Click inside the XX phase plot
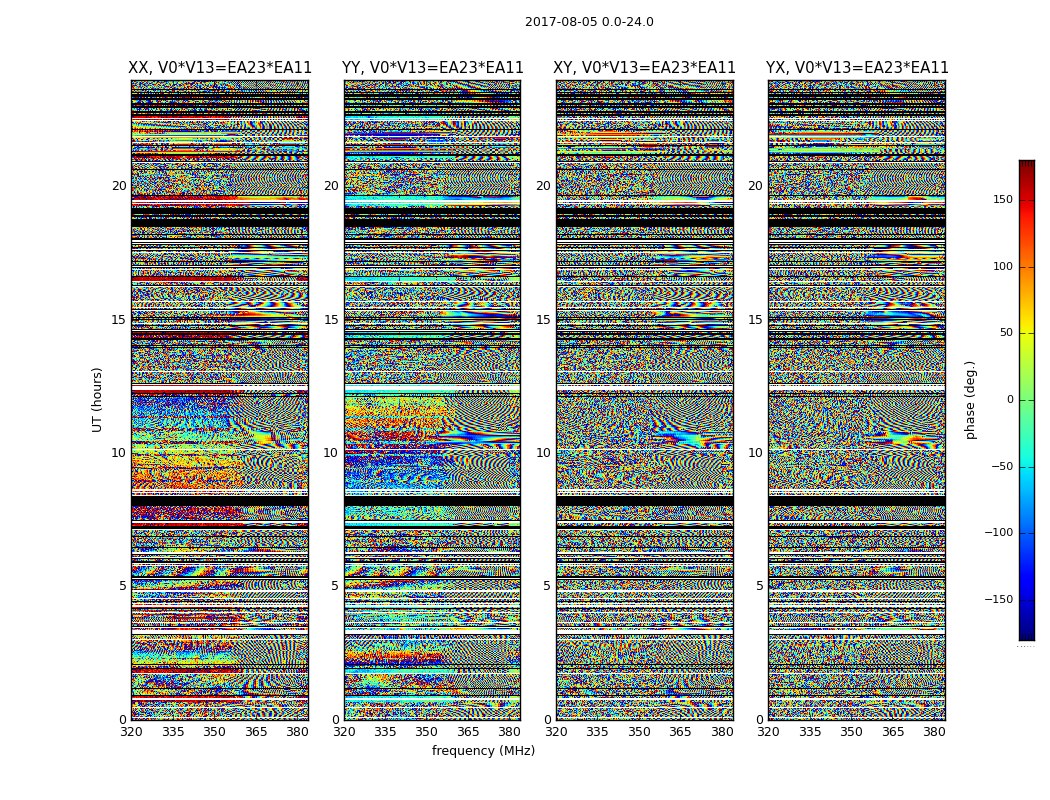Image resolution: width=1050 pixels, height=800 pixels. click(220, 400)
